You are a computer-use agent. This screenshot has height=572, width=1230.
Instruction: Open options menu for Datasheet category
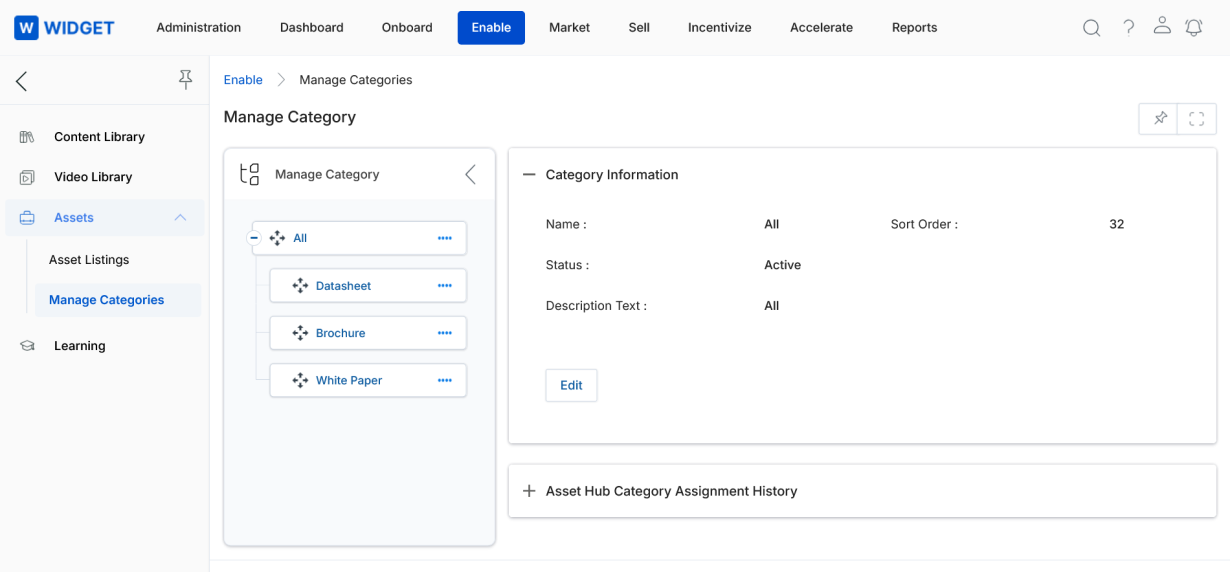pyautogui.click(x=445, y=286)
